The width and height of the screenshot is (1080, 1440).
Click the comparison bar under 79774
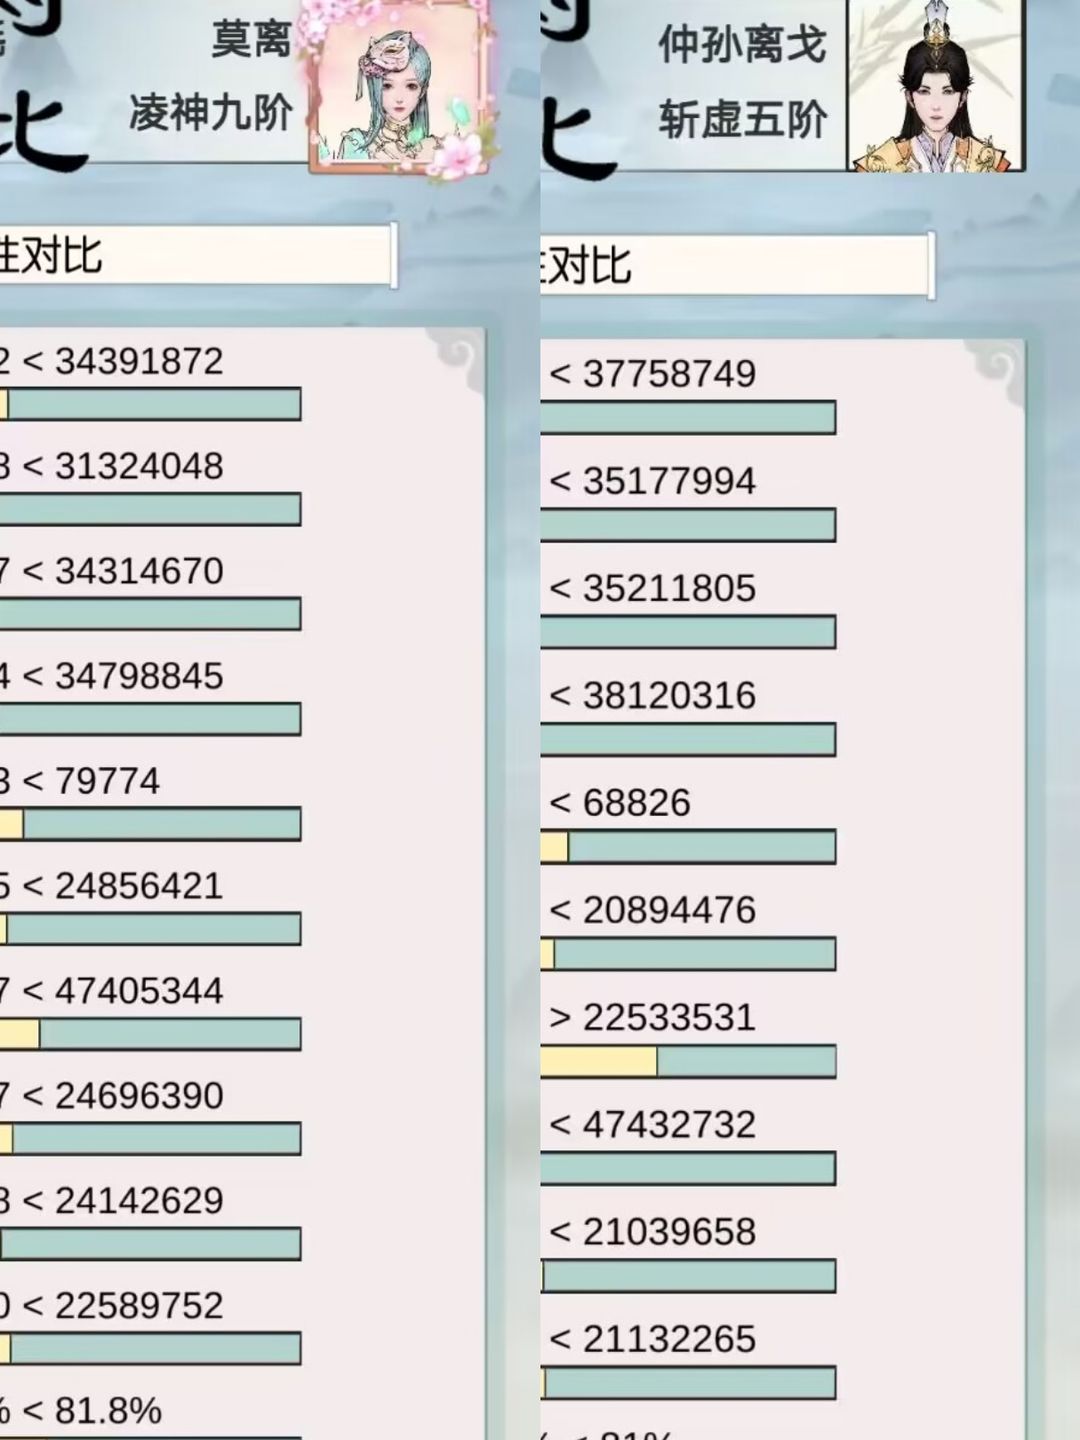click(x=150, y=824)
